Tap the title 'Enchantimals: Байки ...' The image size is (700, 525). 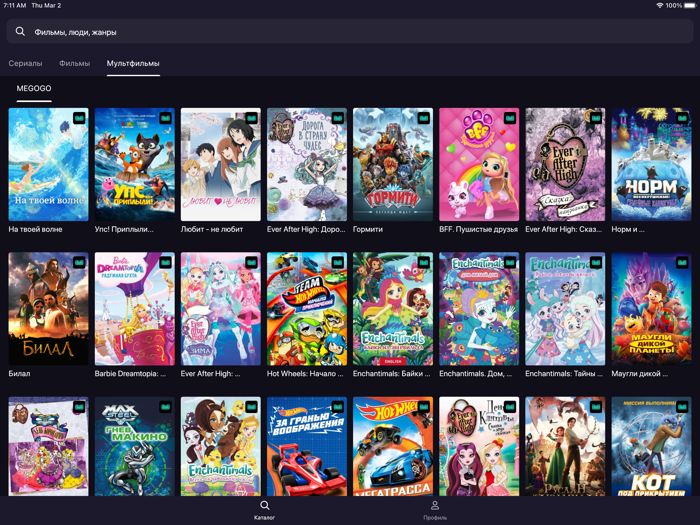tap(392, 374)
